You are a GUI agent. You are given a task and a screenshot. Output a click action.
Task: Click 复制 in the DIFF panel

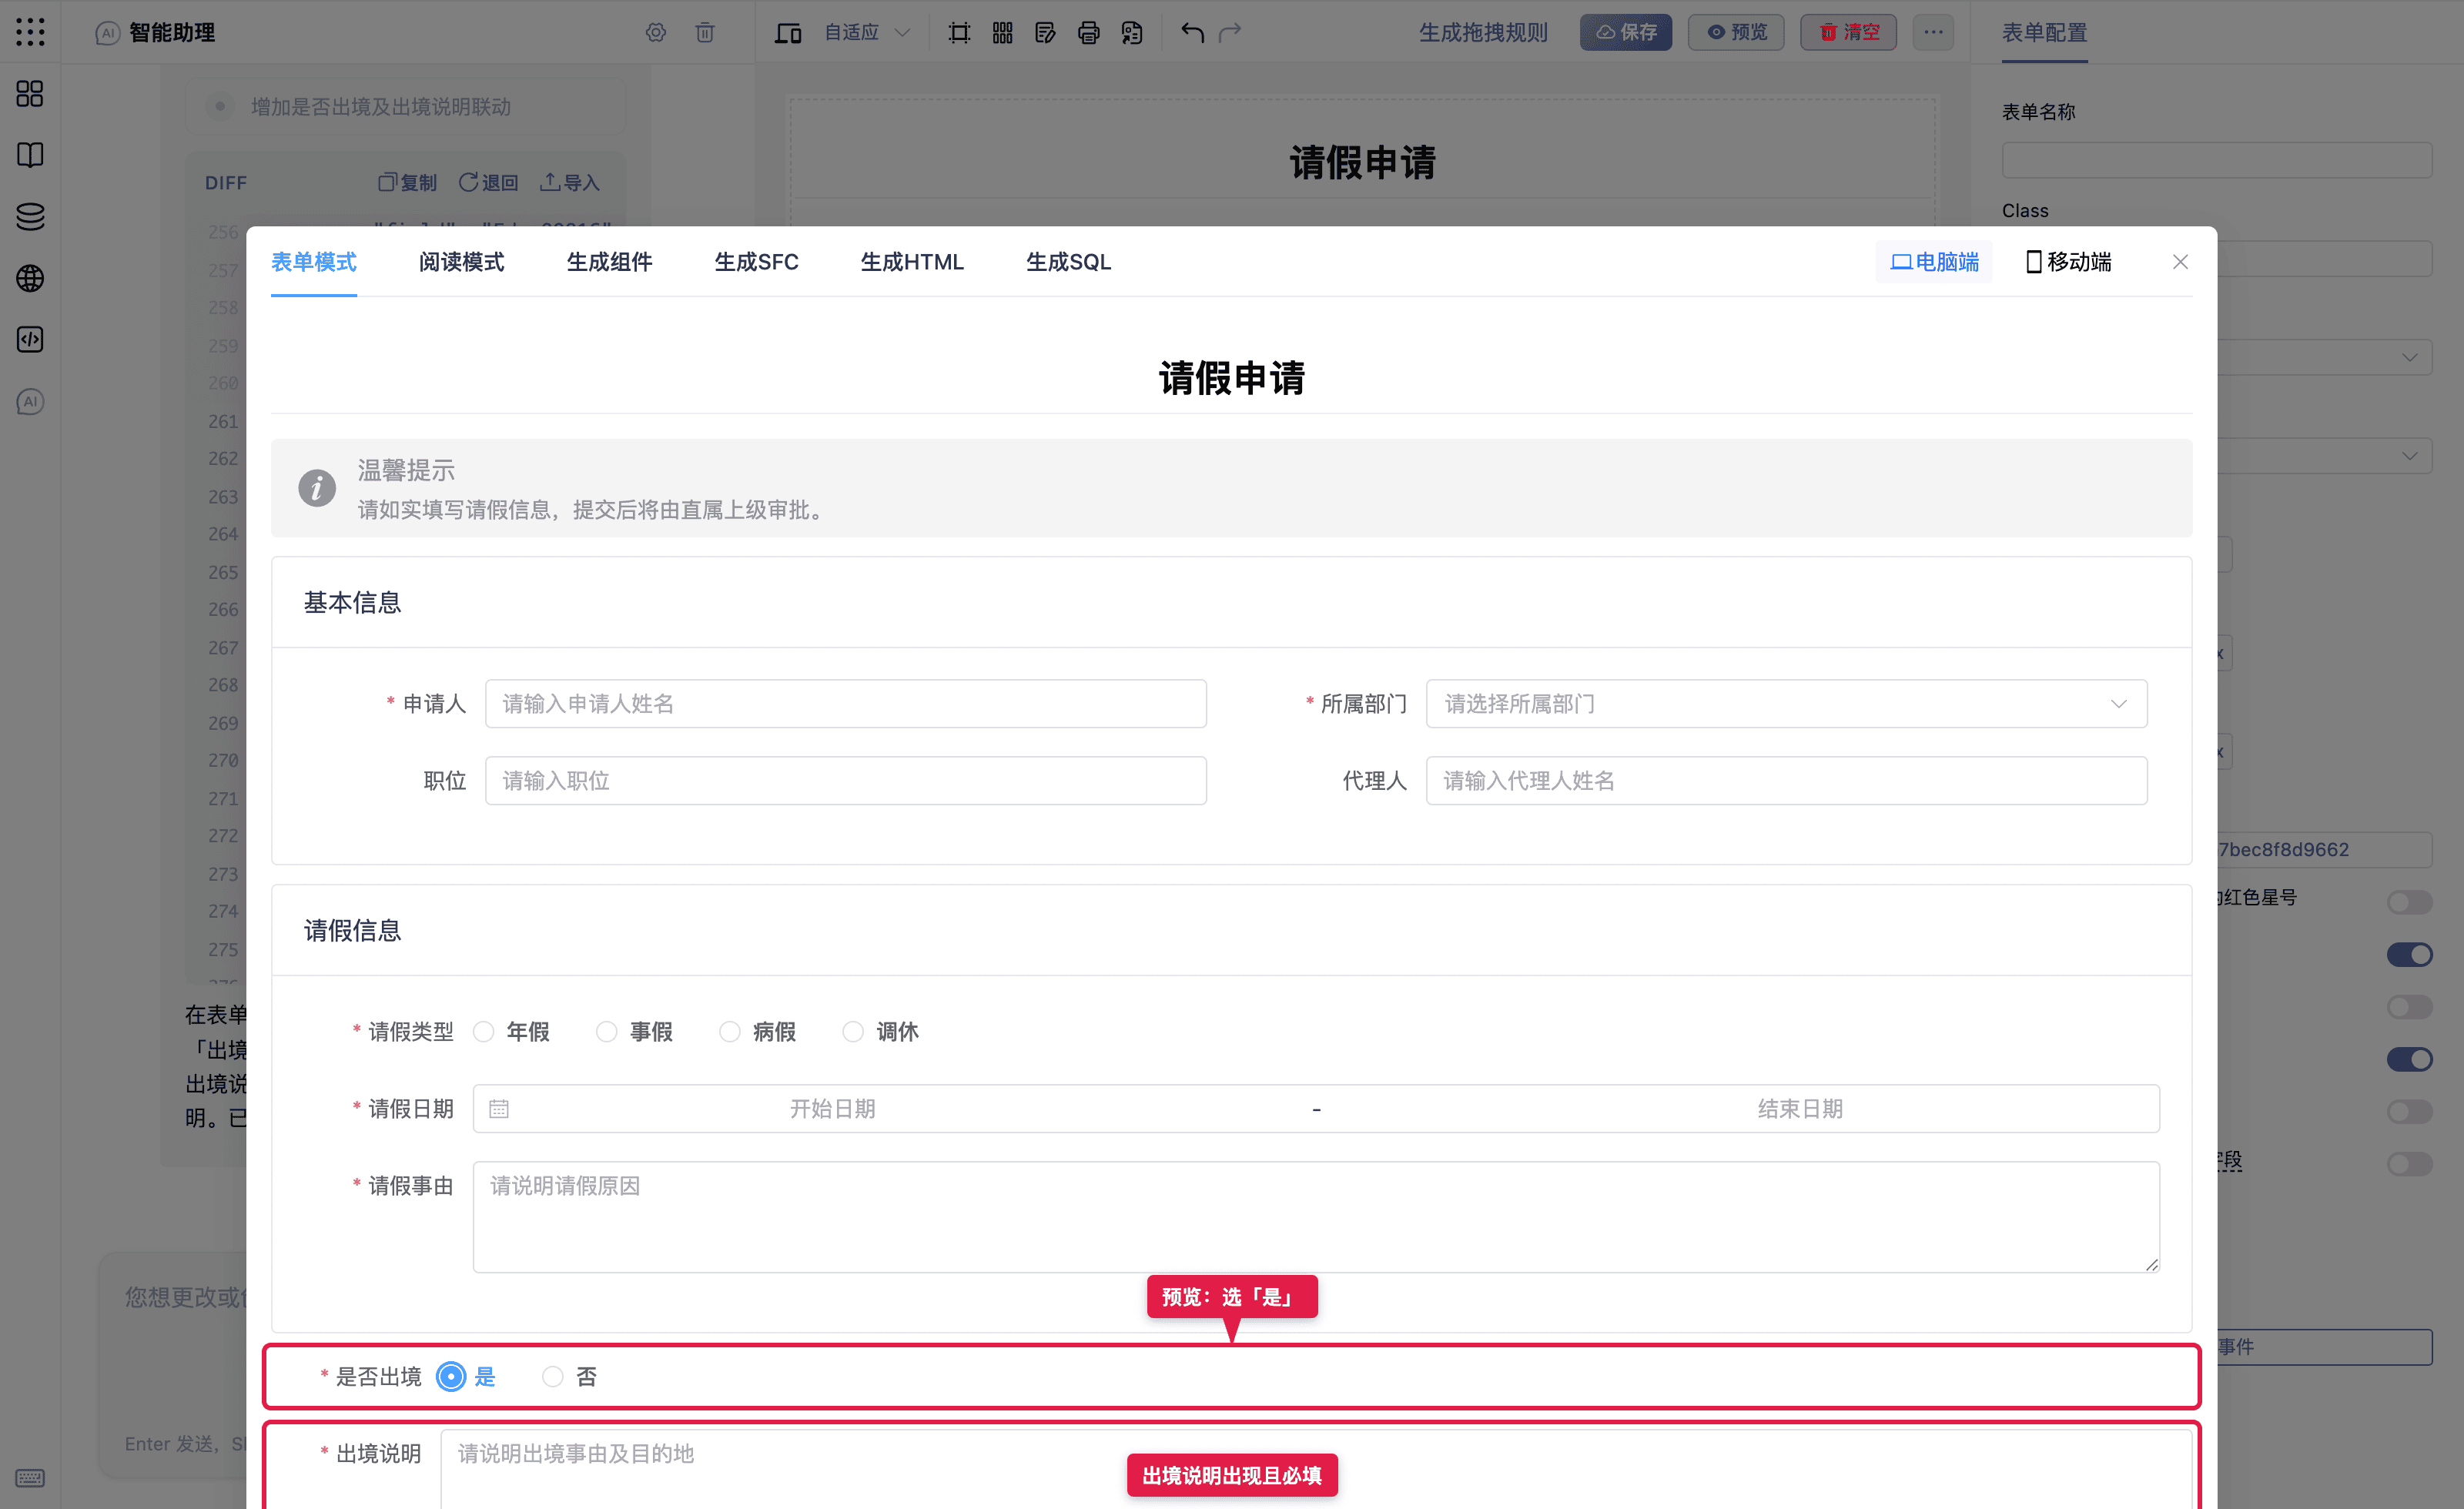[x=408, y=182]
